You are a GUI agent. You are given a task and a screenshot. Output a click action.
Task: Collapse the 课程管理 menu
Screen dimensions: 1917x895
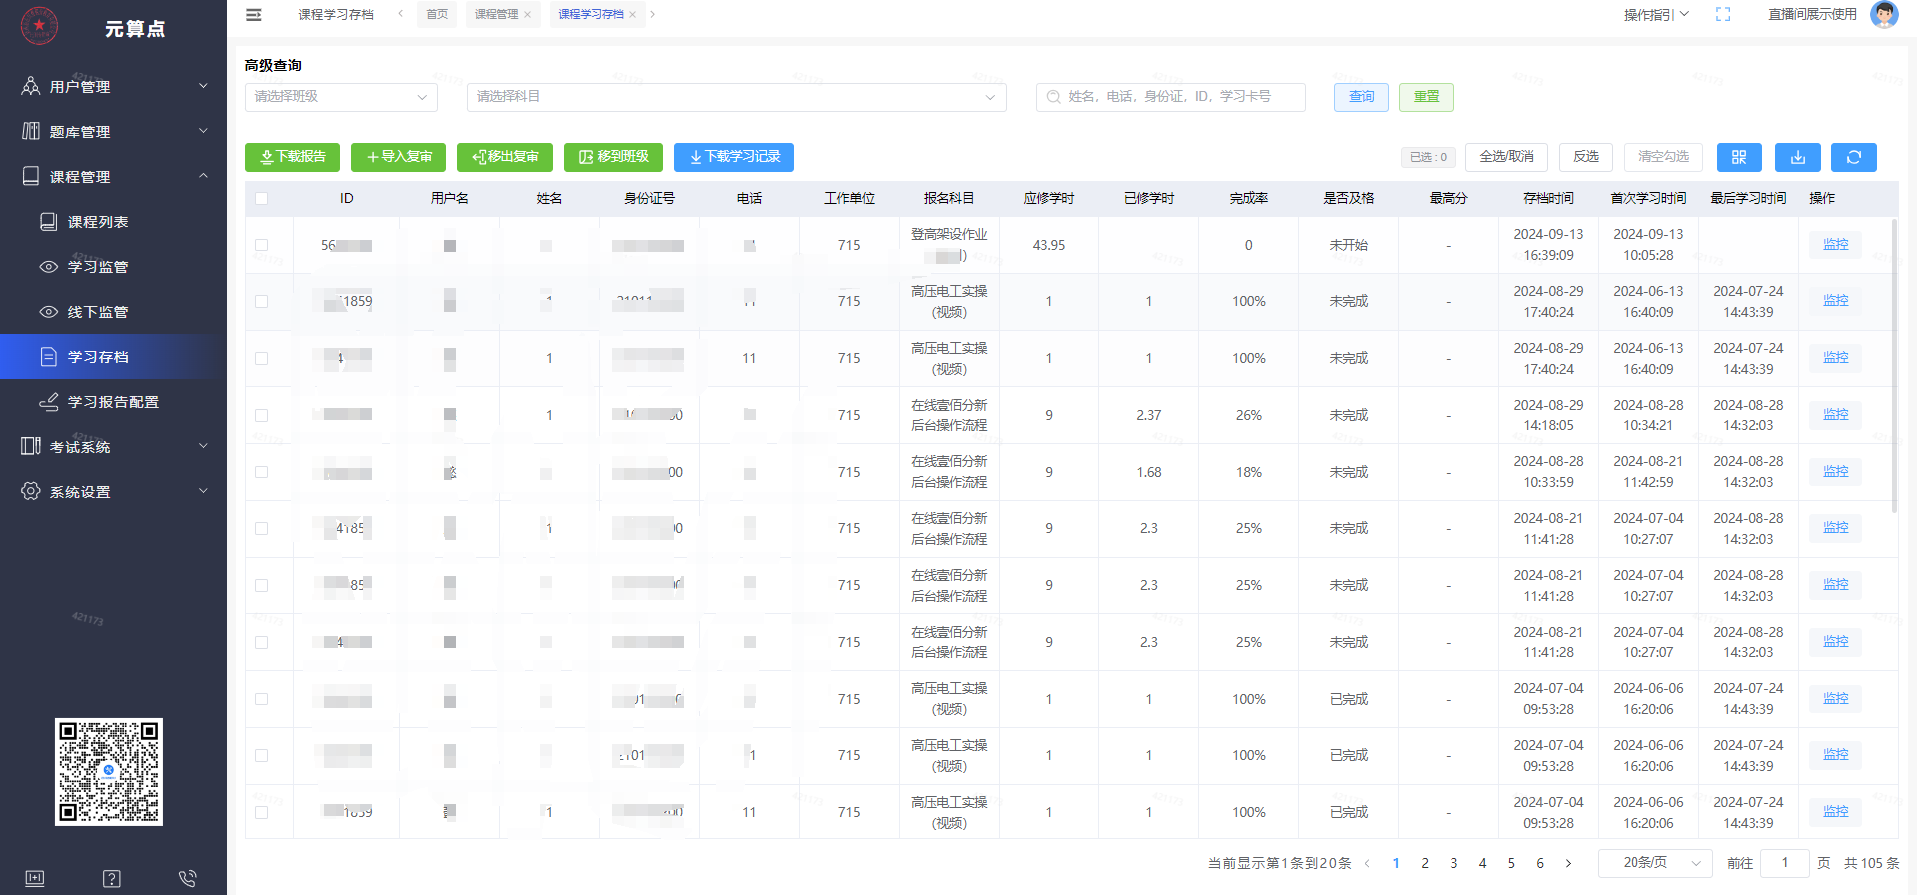coord(113,176)
